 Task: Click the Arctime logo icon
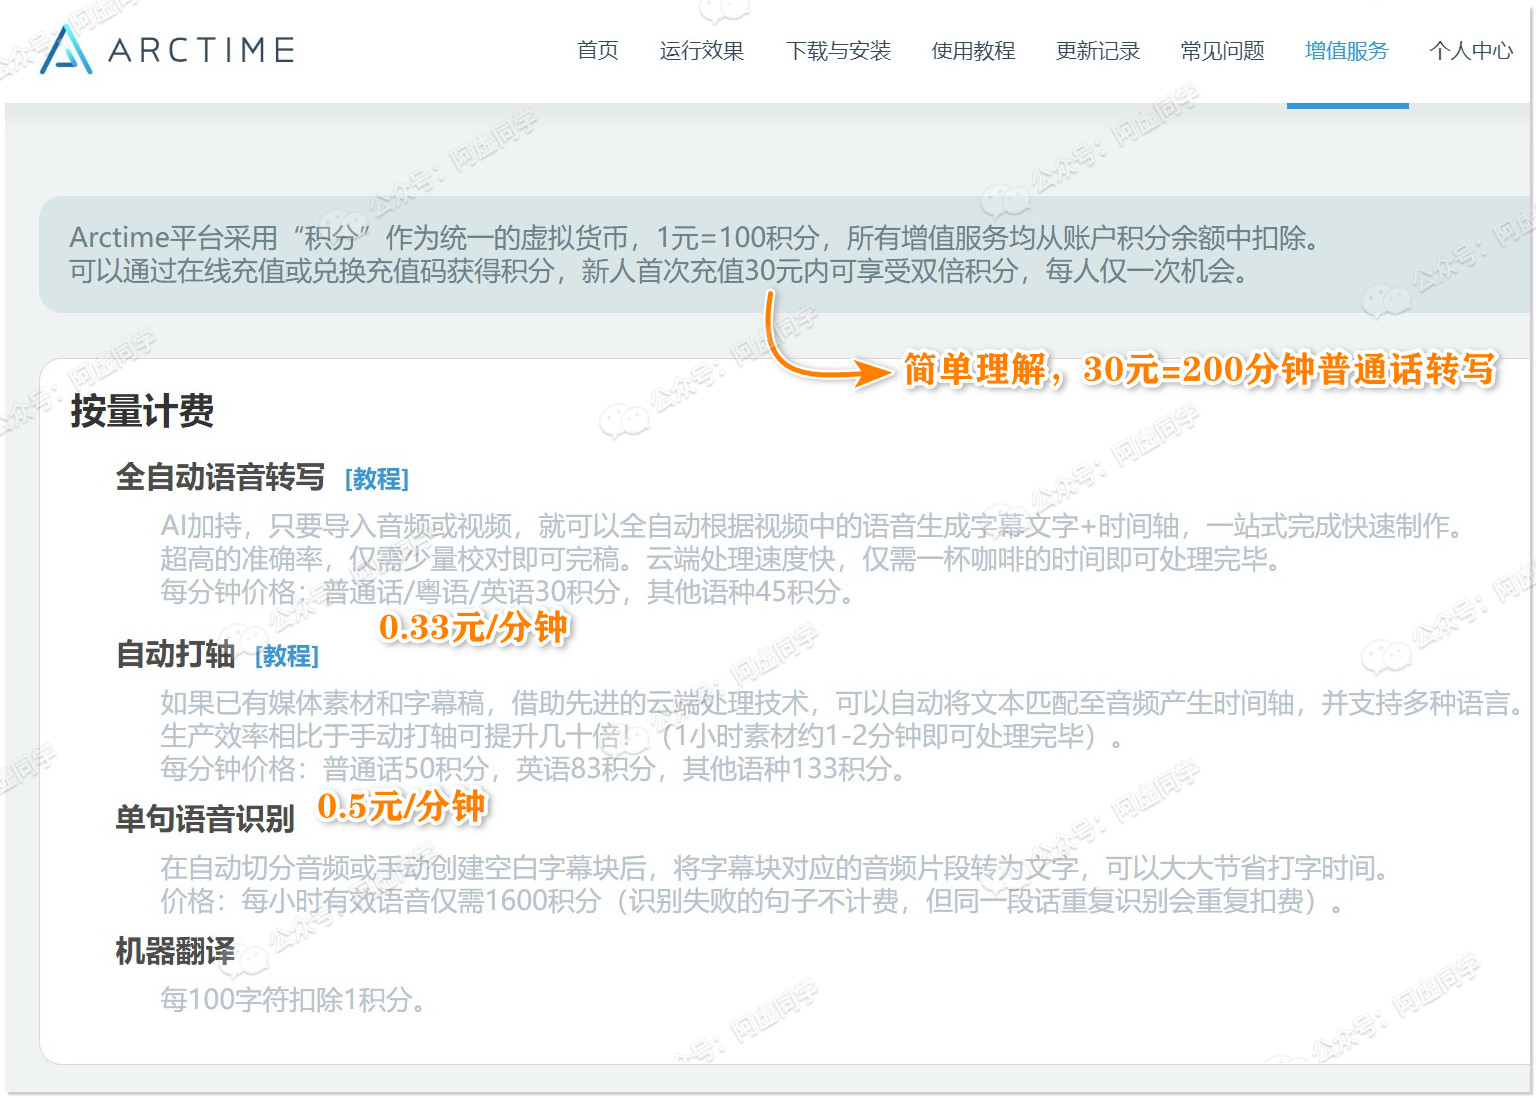click(x=67, y=49)
